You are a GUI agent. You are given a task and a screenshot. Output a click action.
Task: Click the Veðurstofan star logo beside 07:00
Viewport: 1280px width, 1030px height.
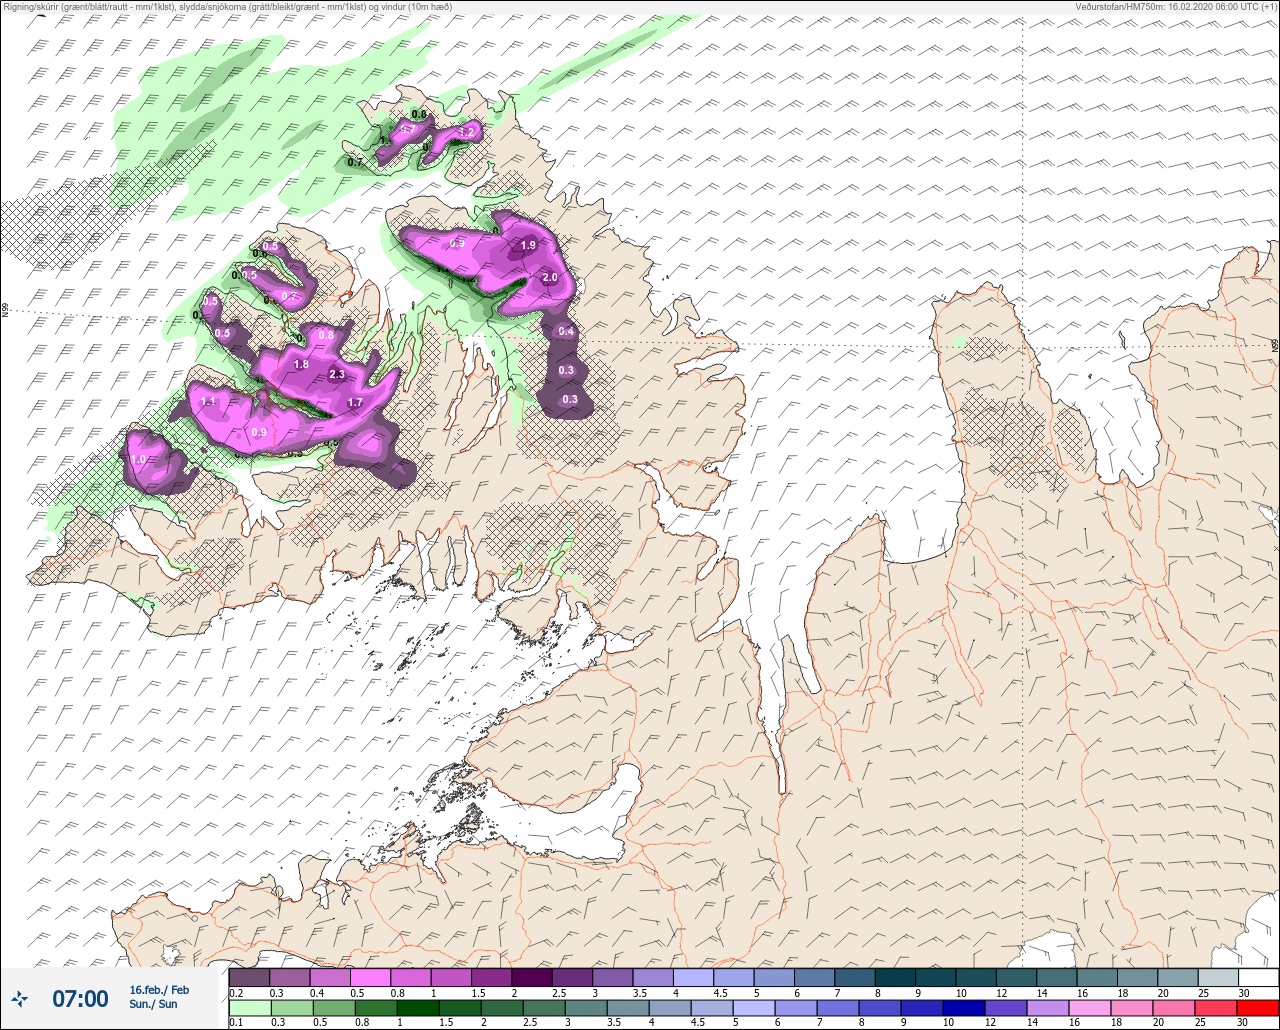pos(20,998)
